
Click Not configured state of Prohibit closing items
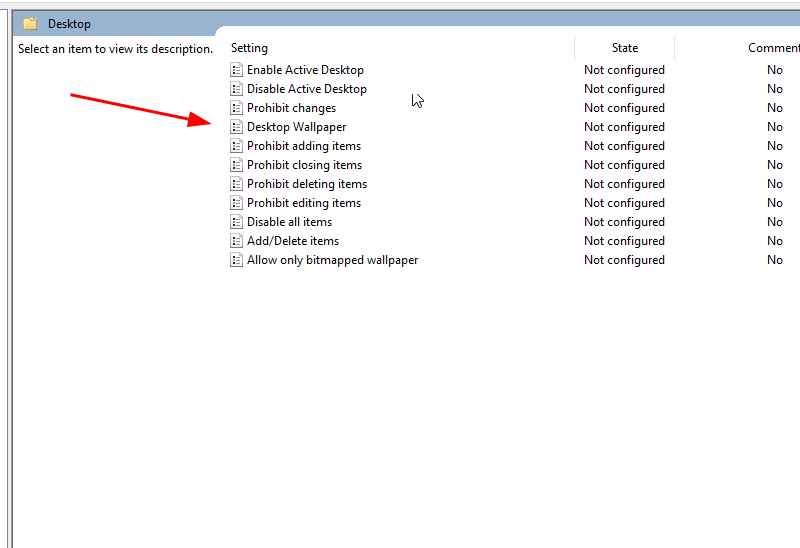point(624,165)
